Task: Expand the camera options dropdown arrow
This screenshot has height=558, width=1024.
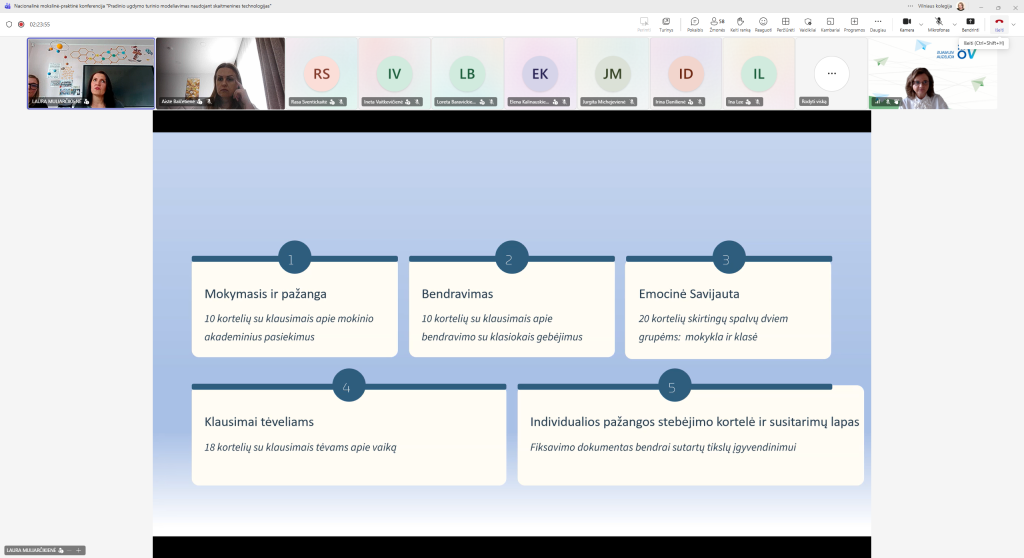Action: [922, 23]
